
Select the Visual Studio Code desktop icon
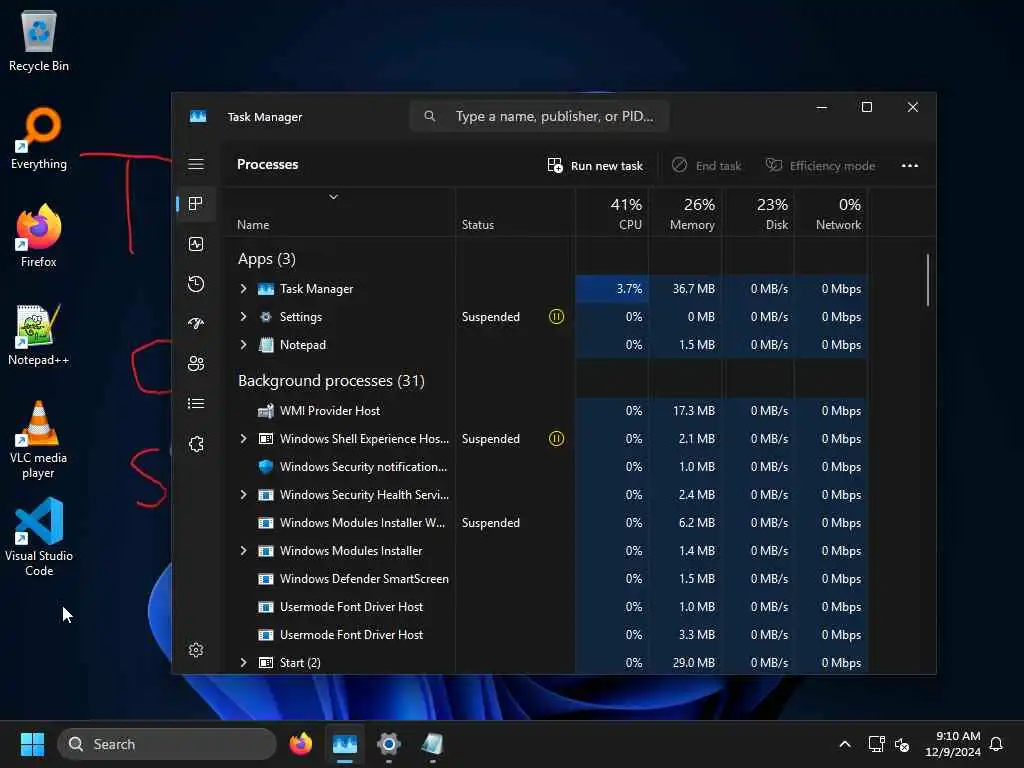[39, 537]
